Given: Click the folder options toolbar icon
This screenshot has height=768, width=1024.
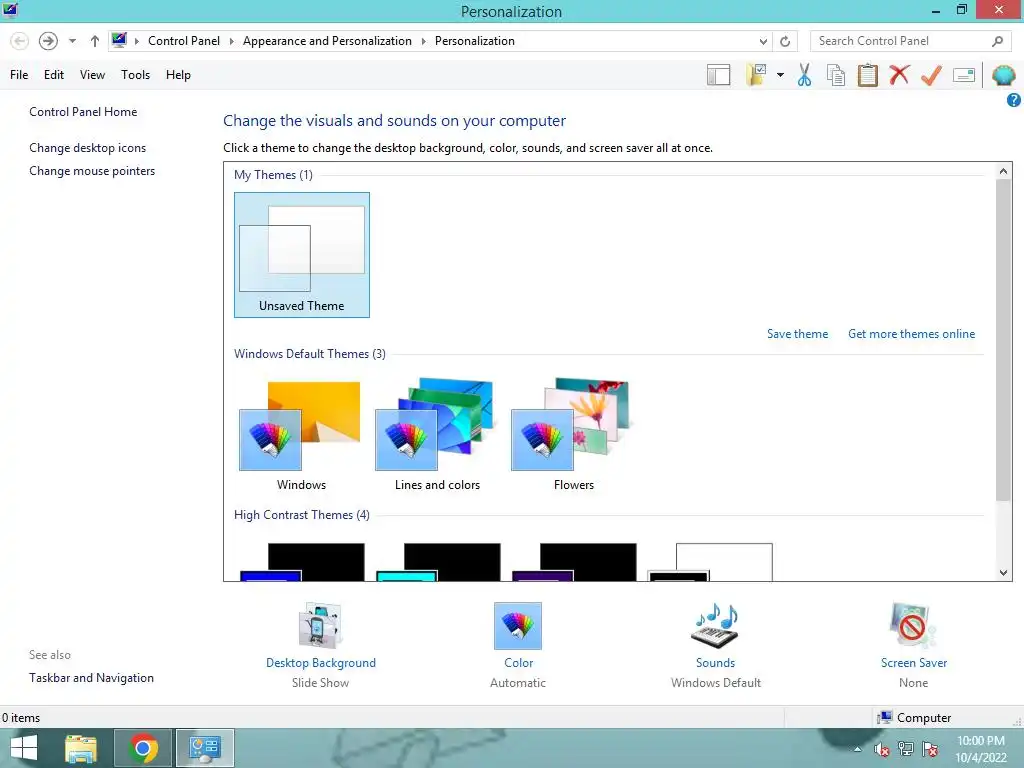Looking at the screenshot, I should 757,75.
